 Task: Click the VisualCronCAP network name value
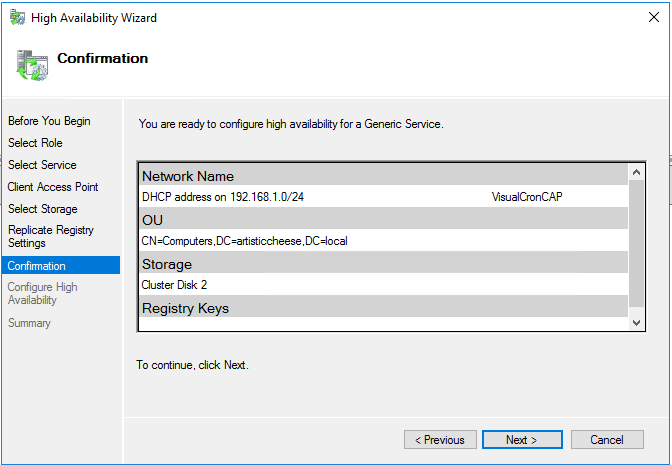tap(527, 197)
